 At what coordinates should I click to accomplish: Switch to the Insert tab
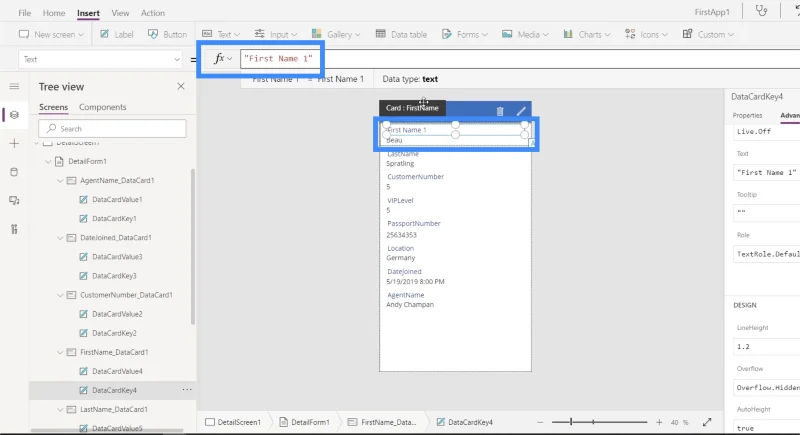88,13
